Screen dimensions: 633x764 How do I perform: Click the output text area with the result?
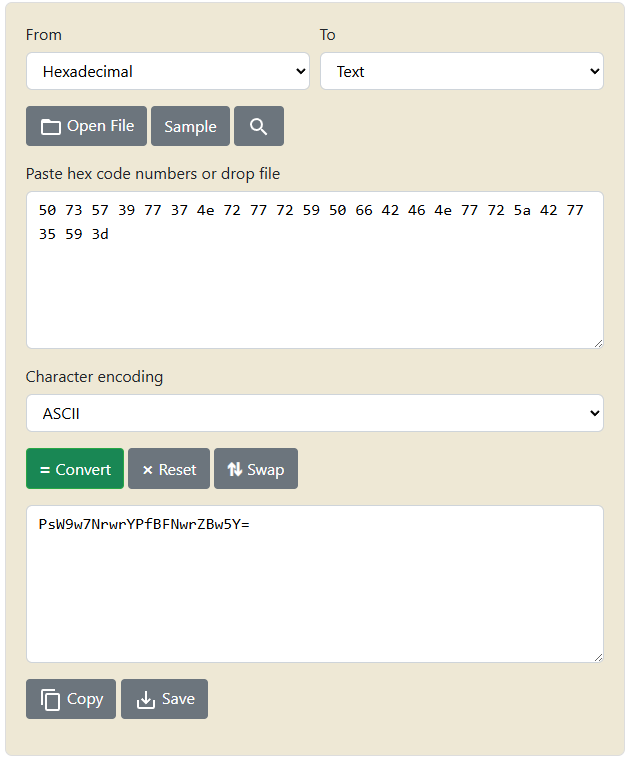tap(314, 600)
